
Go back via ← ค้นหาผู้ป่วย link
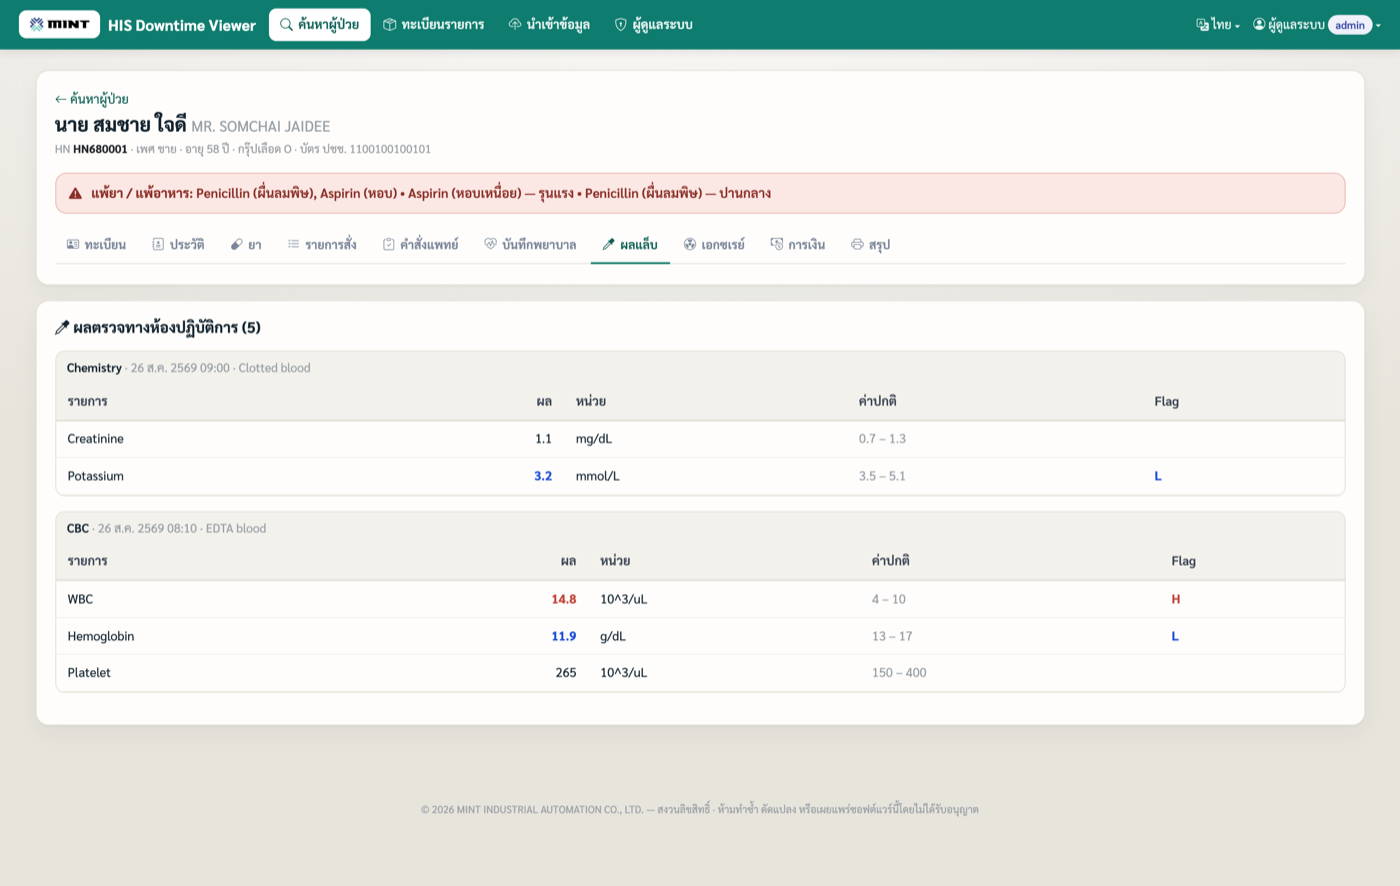point(92,99)
